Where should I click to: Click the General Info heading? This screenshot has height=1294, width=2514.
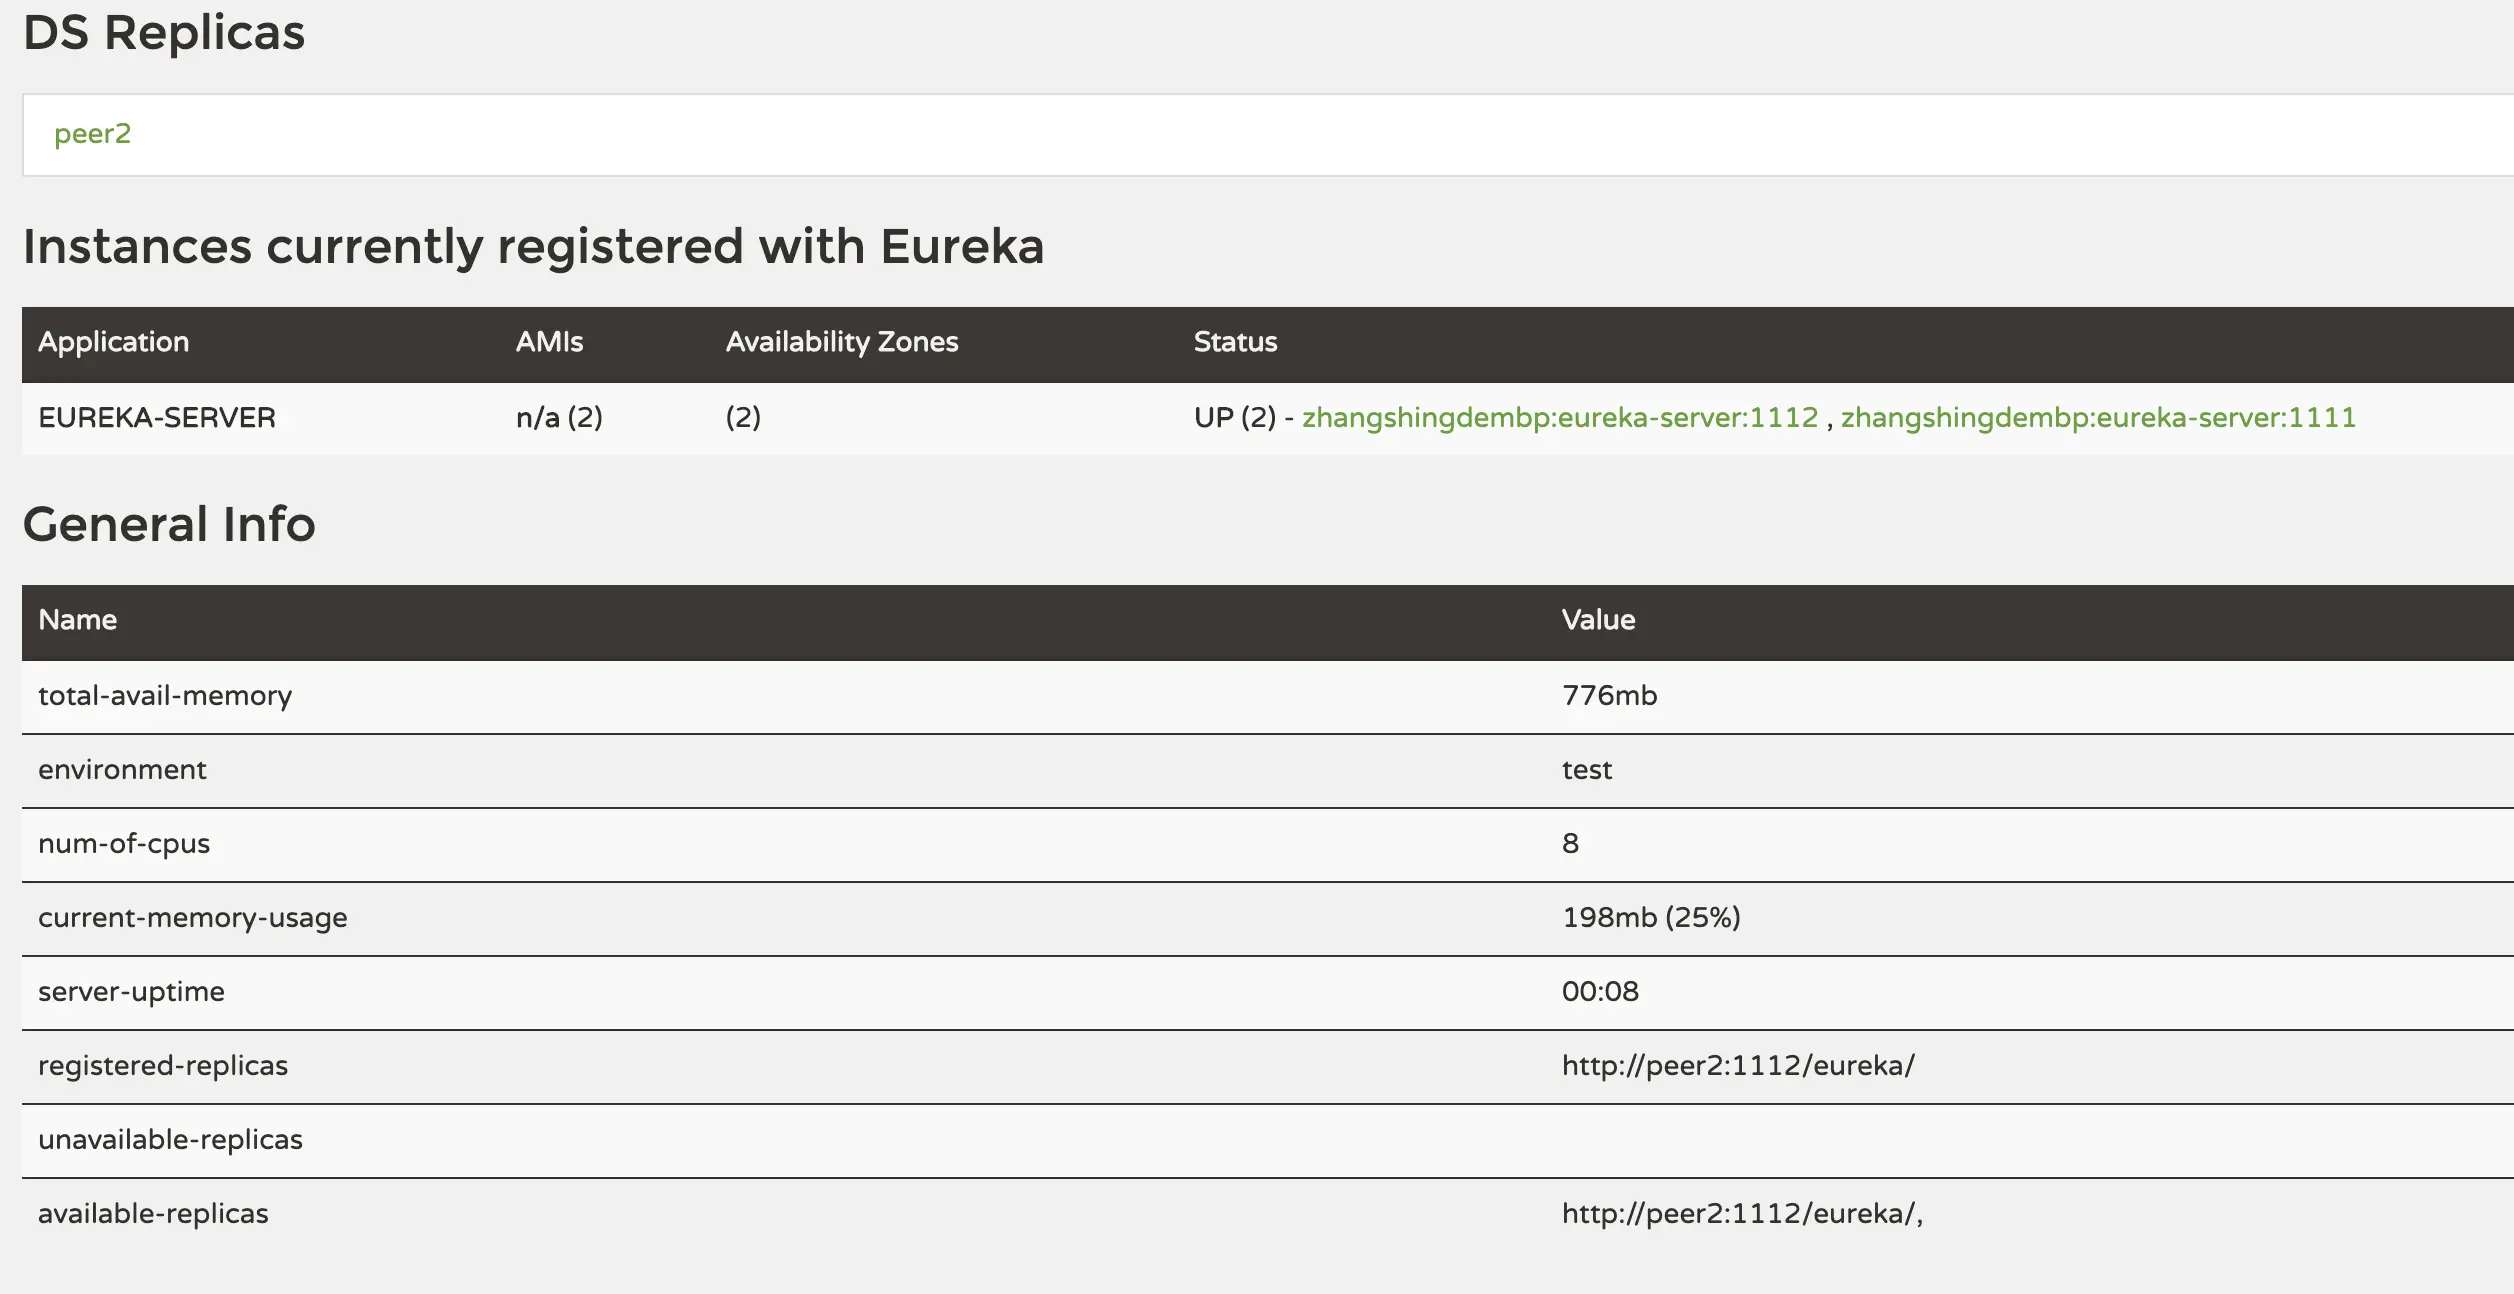point(169,524)
